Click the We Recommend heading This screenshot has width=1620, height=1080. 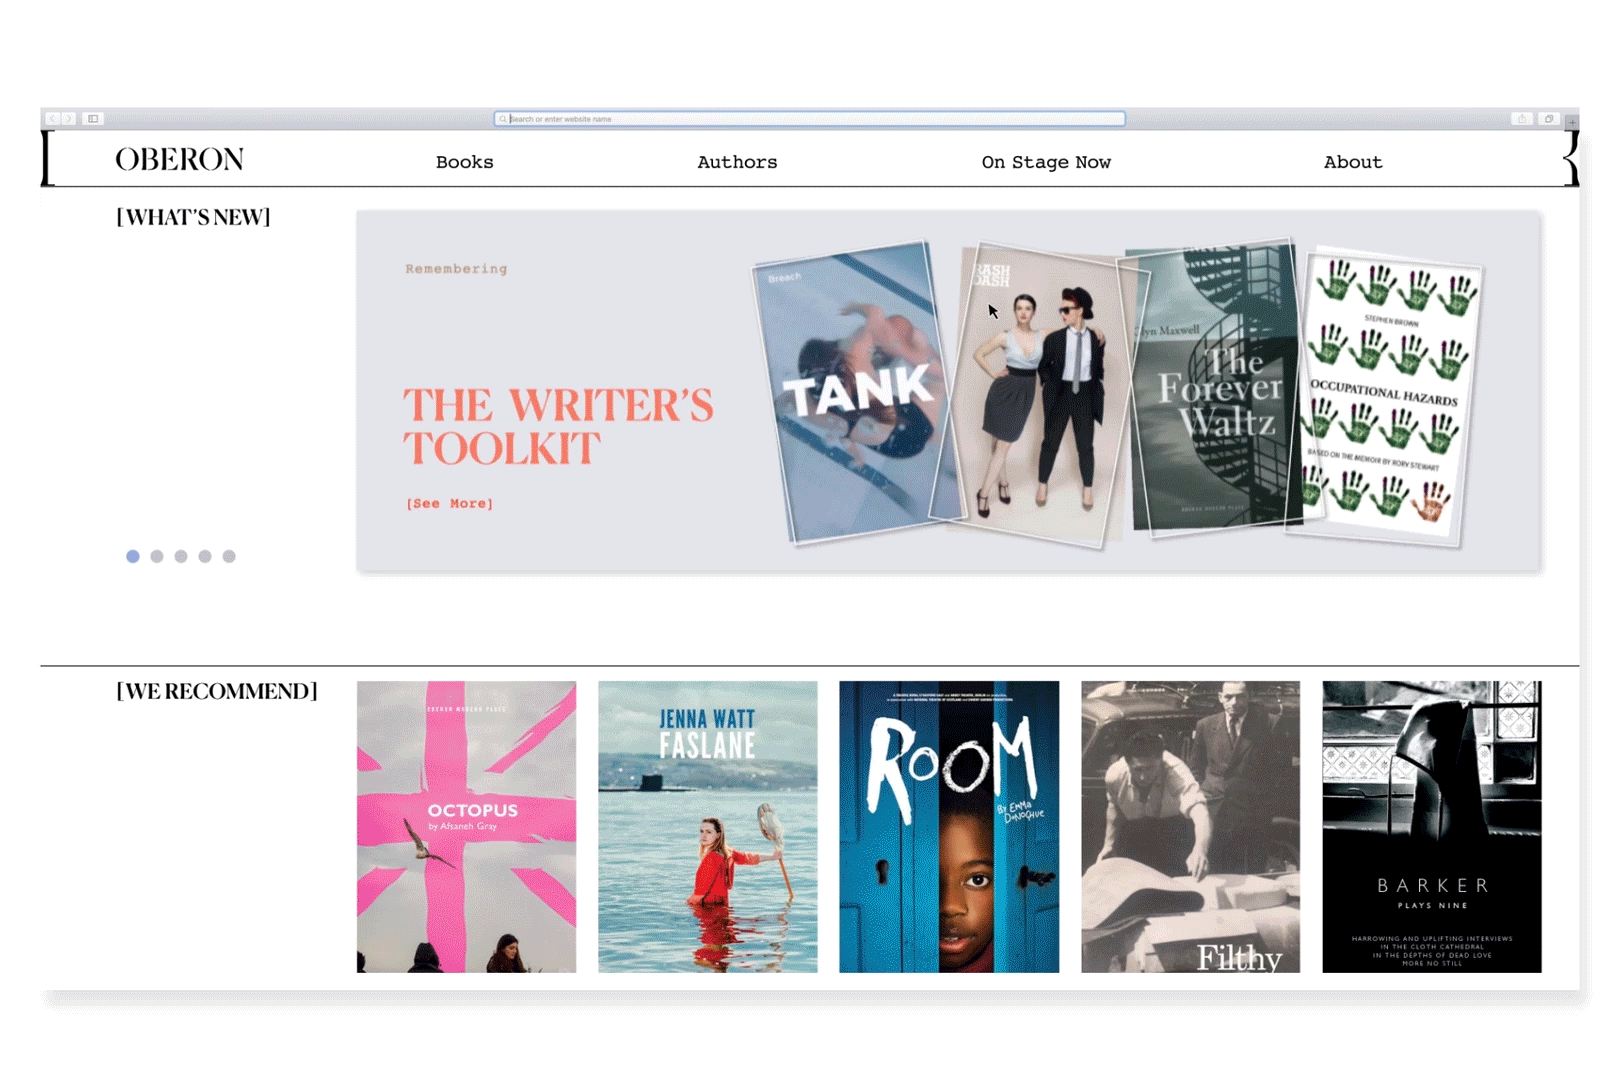(217, 691)
